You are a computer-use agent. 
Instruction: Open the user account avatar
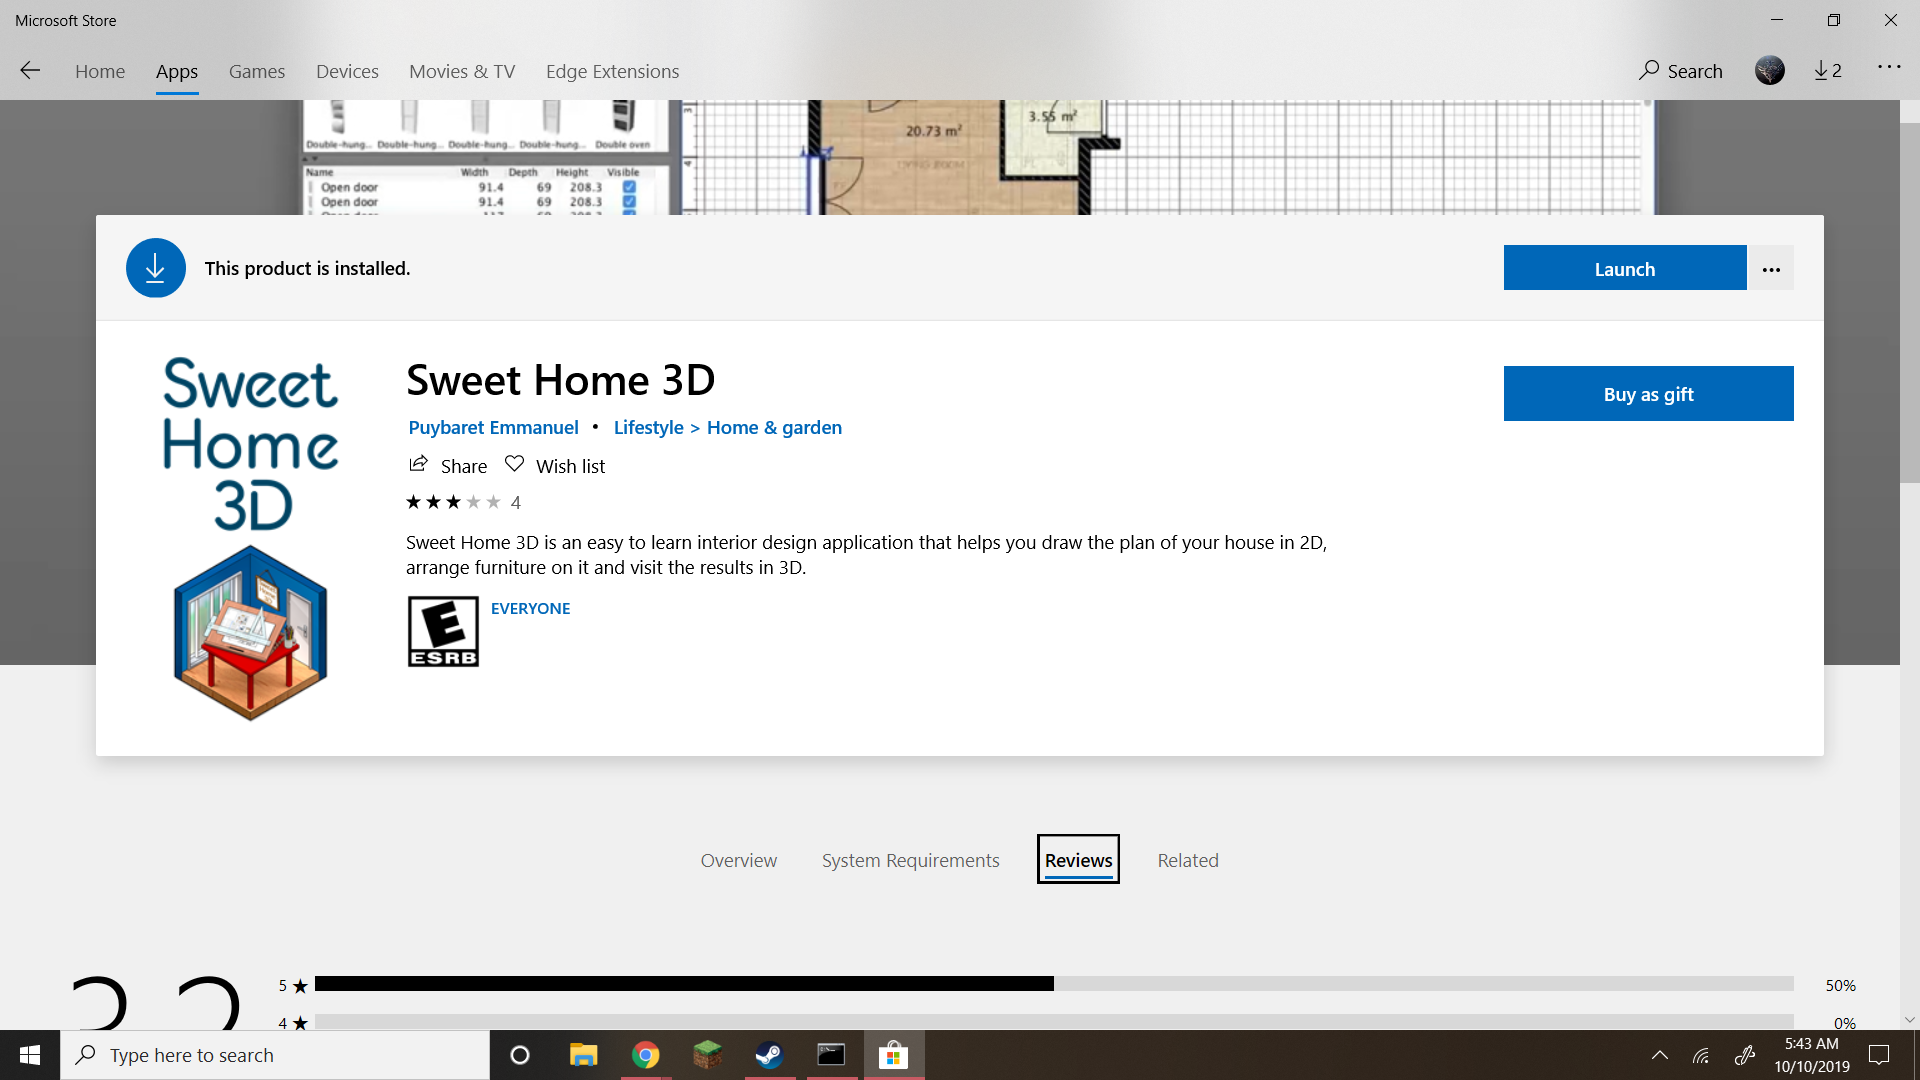tap(1770, 70)
